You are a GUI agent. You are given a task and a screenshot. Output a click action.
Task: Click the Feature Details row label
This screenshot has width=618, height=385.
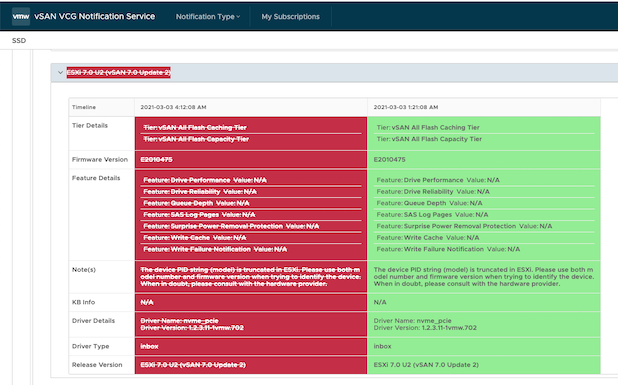pyautogui.click(x=96, y=178)
